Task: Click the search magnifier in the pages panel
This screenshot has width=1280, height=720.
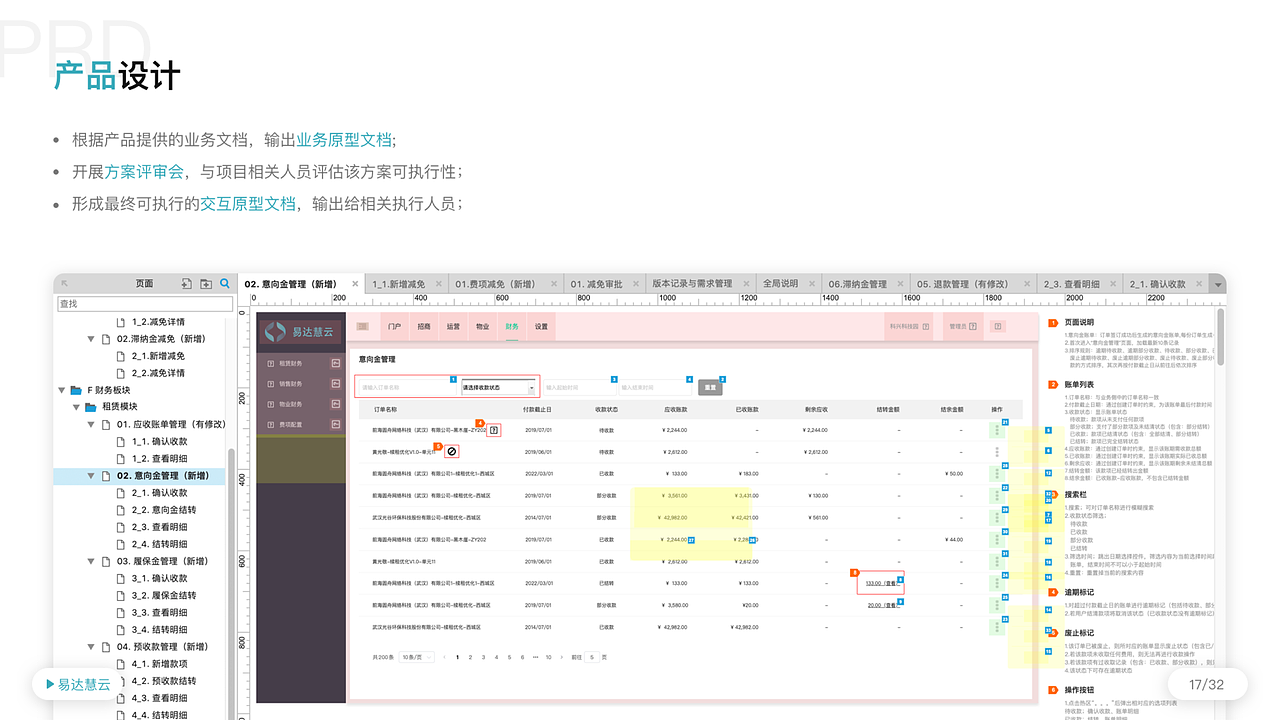Action: [x=225, y=284]
